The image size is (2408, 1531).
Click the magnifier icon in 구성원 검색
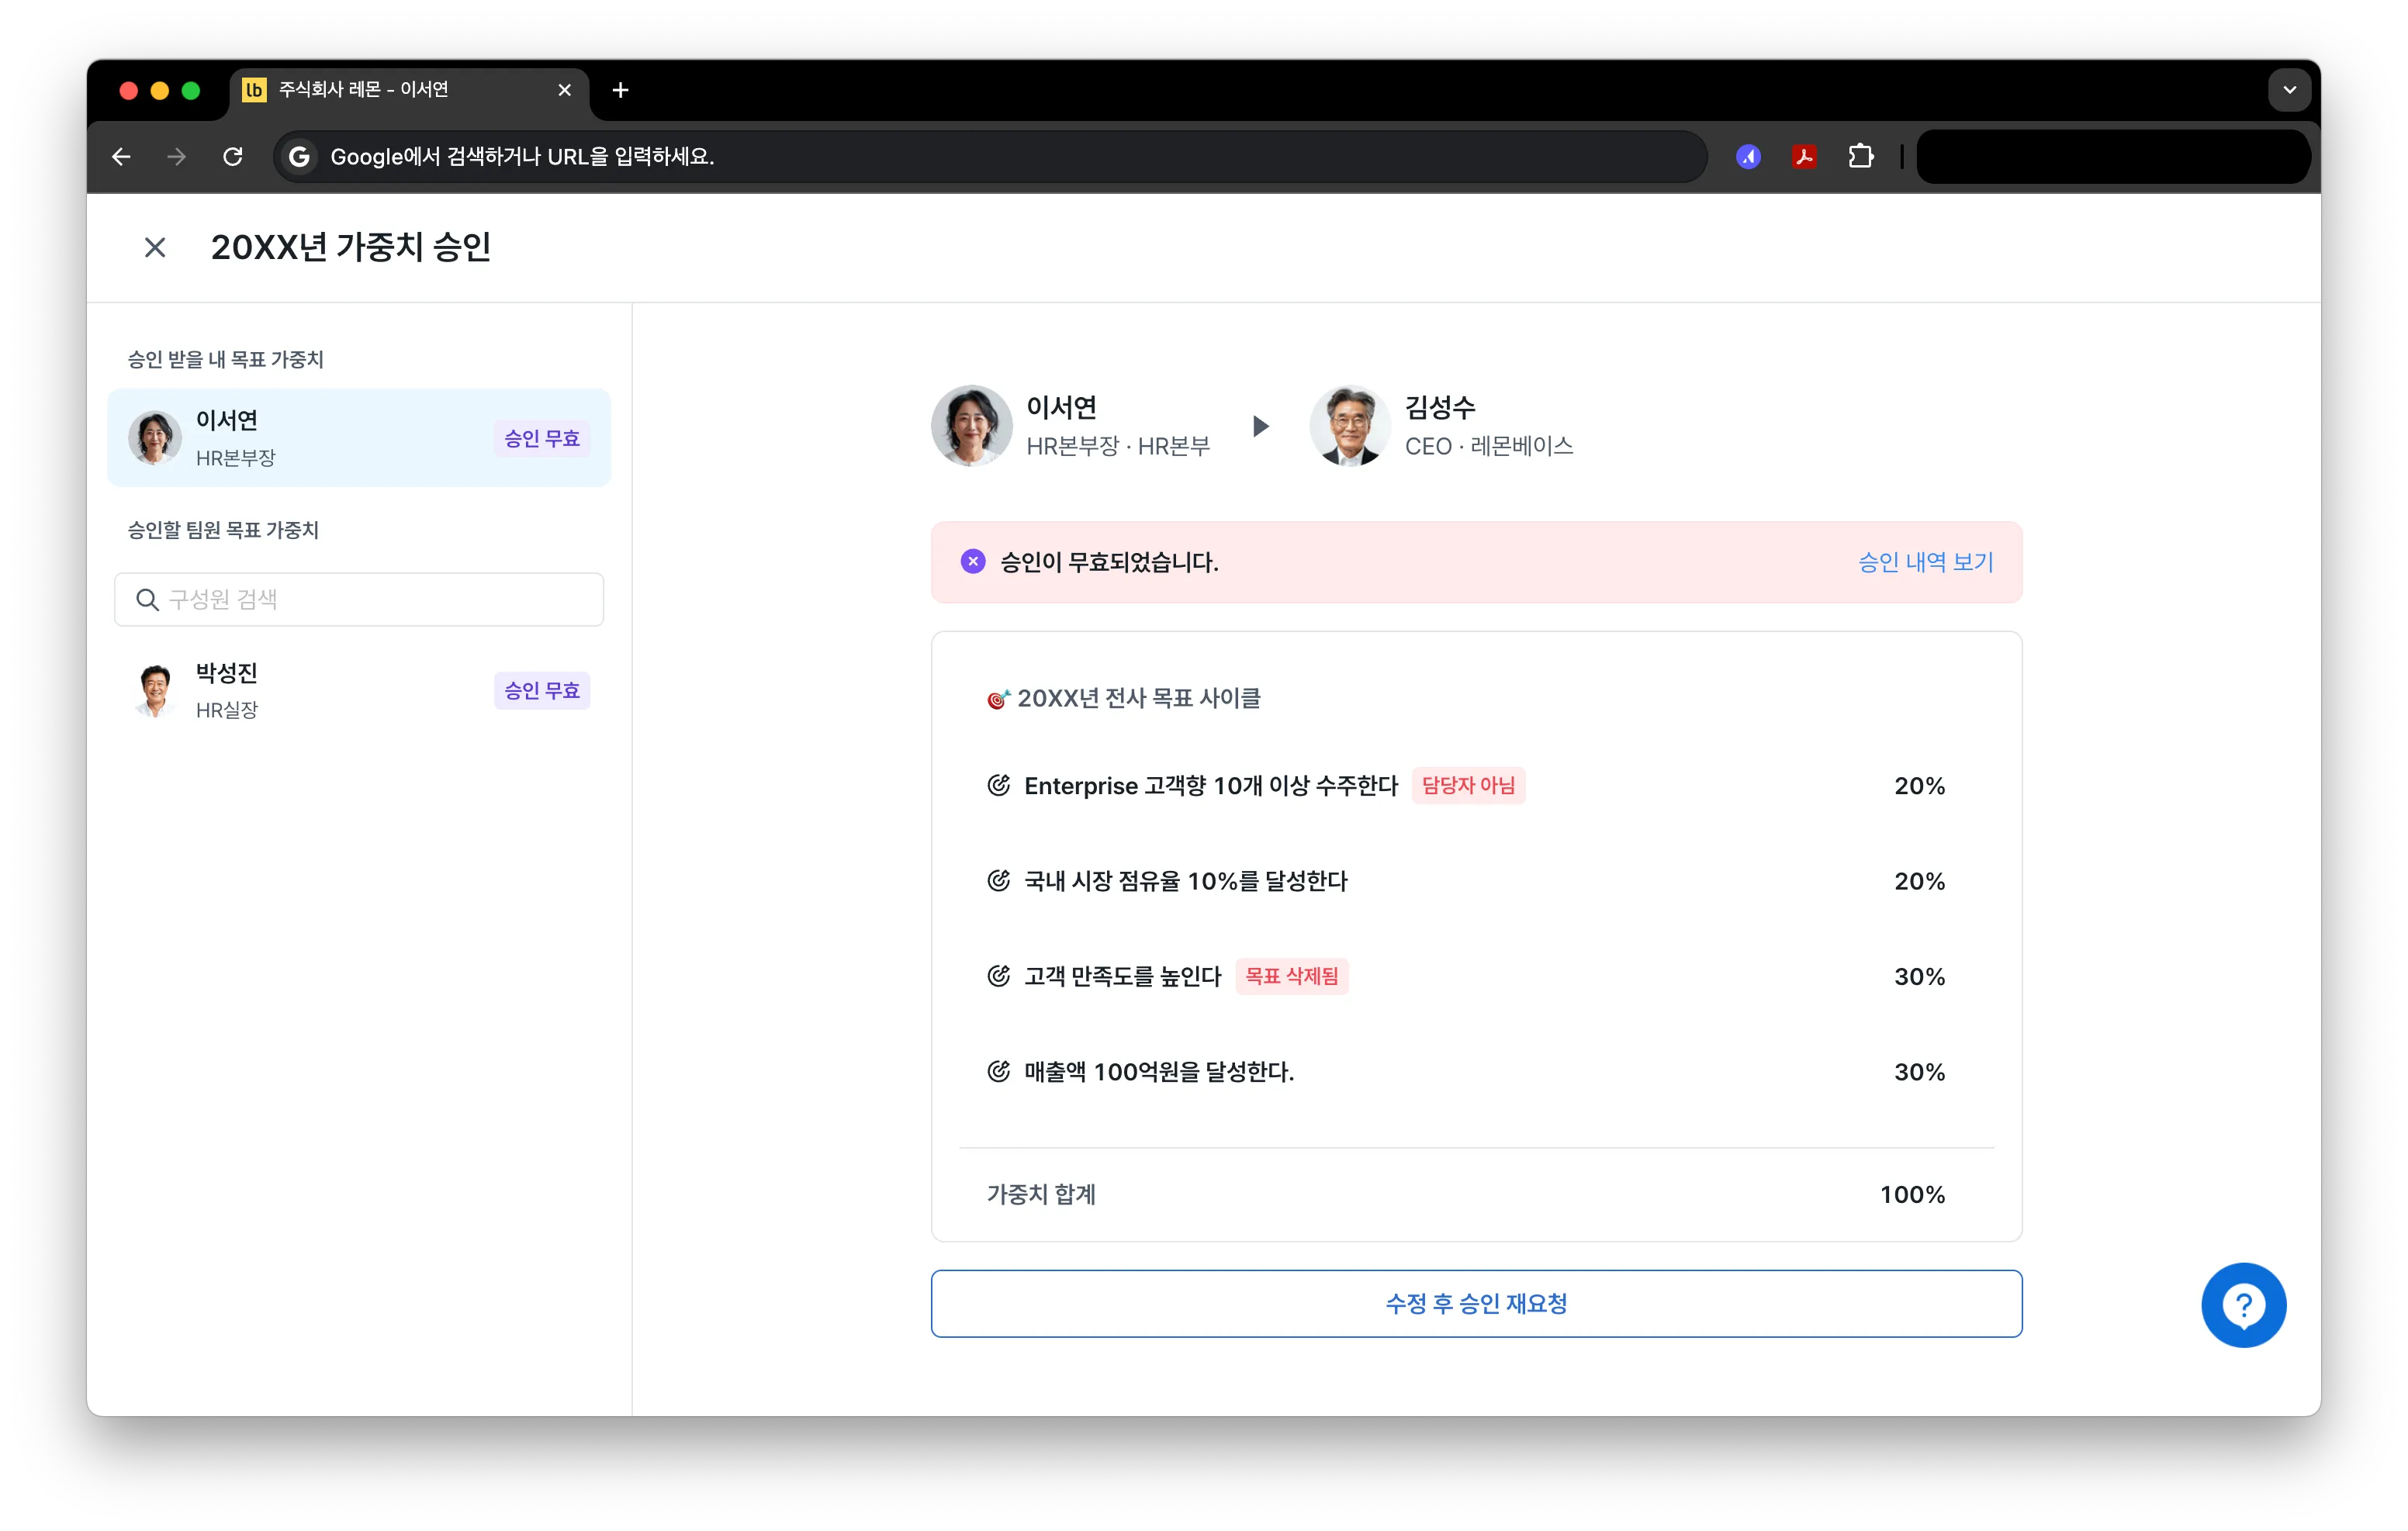(x=147, y=600)
